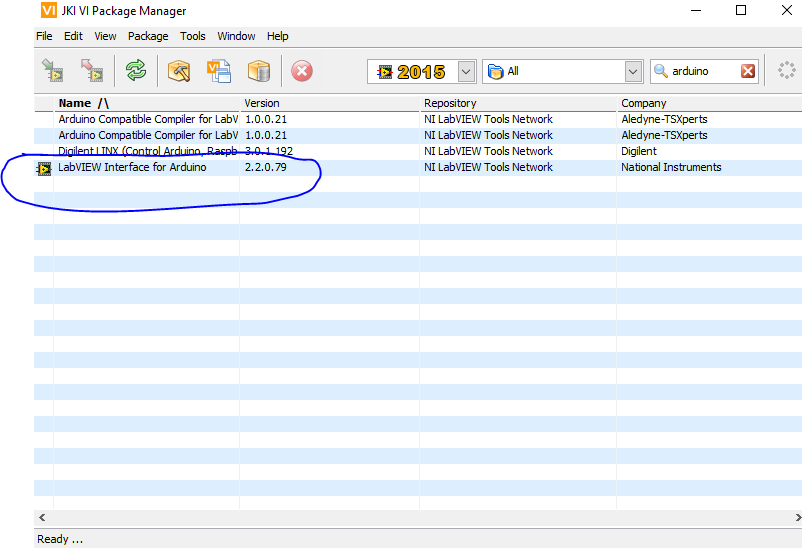Clear the arduino search text

coord(748,71)
